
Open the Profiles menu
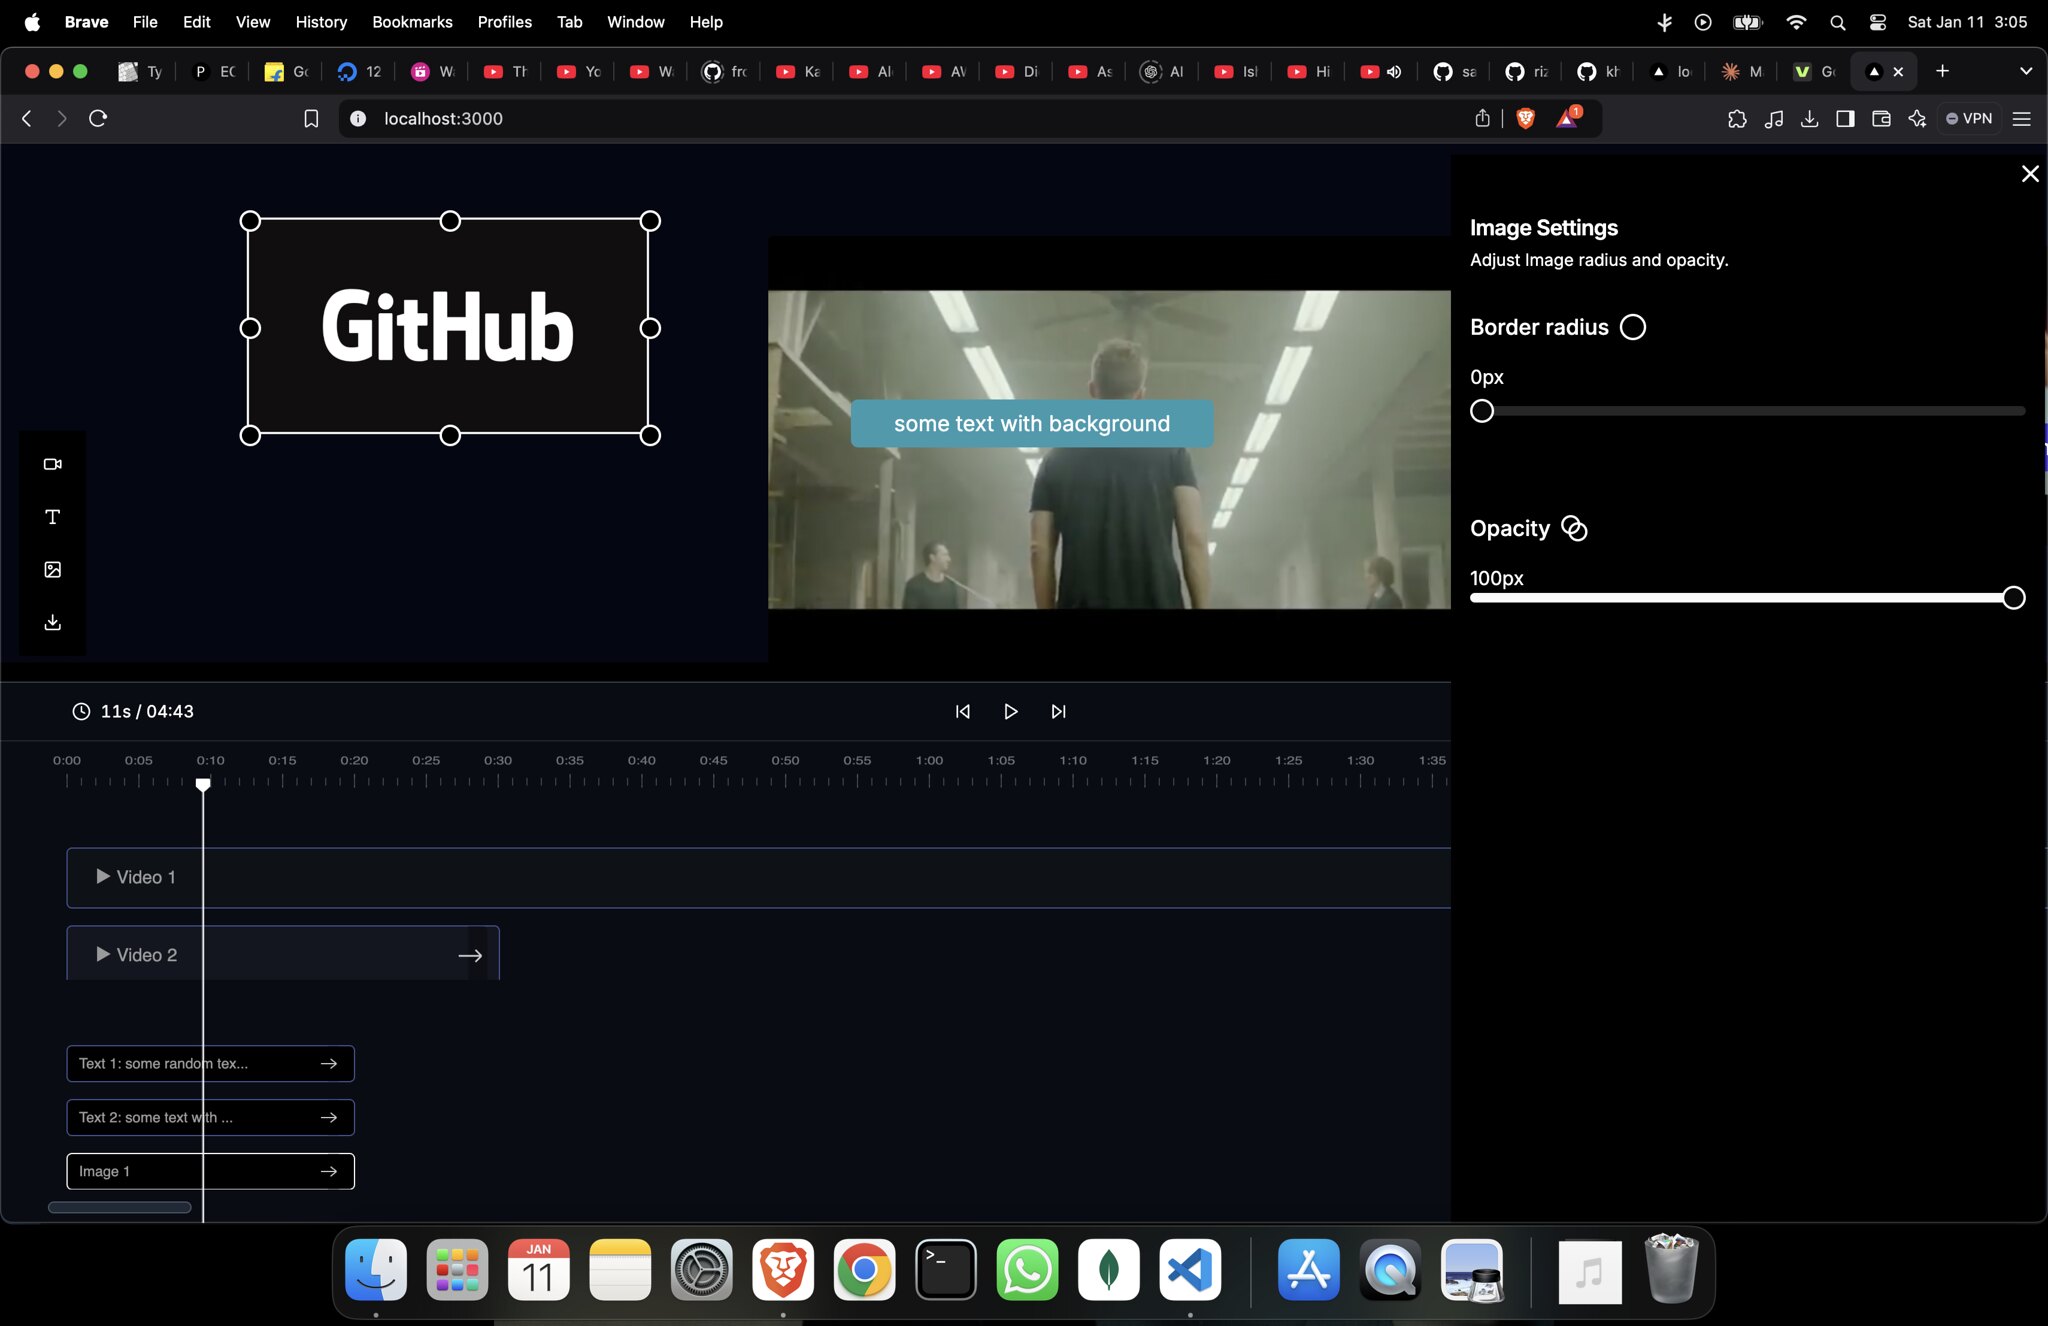[504, 22]
